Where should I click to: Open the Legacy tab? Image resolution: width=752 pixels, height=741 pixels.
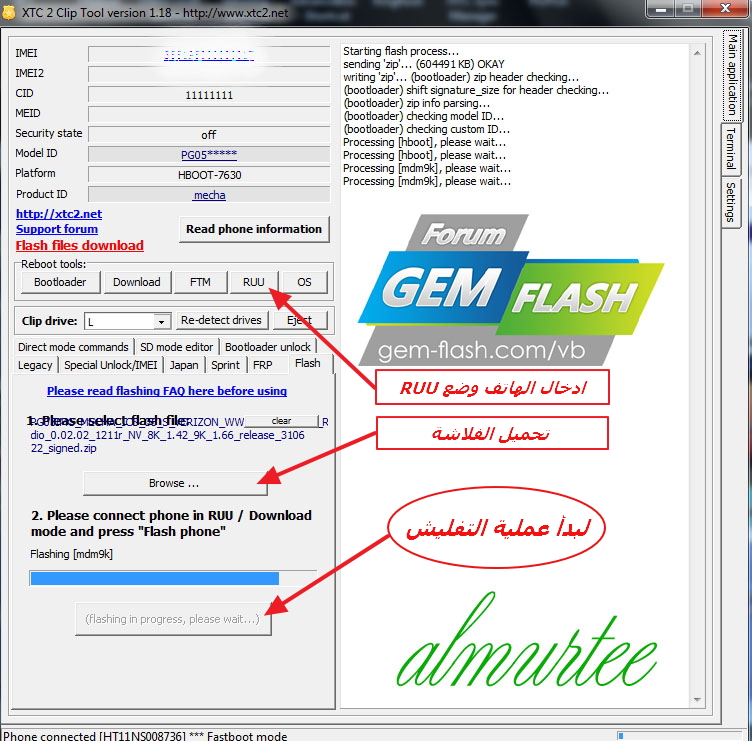pyautogui.click(x=35, y=365)
